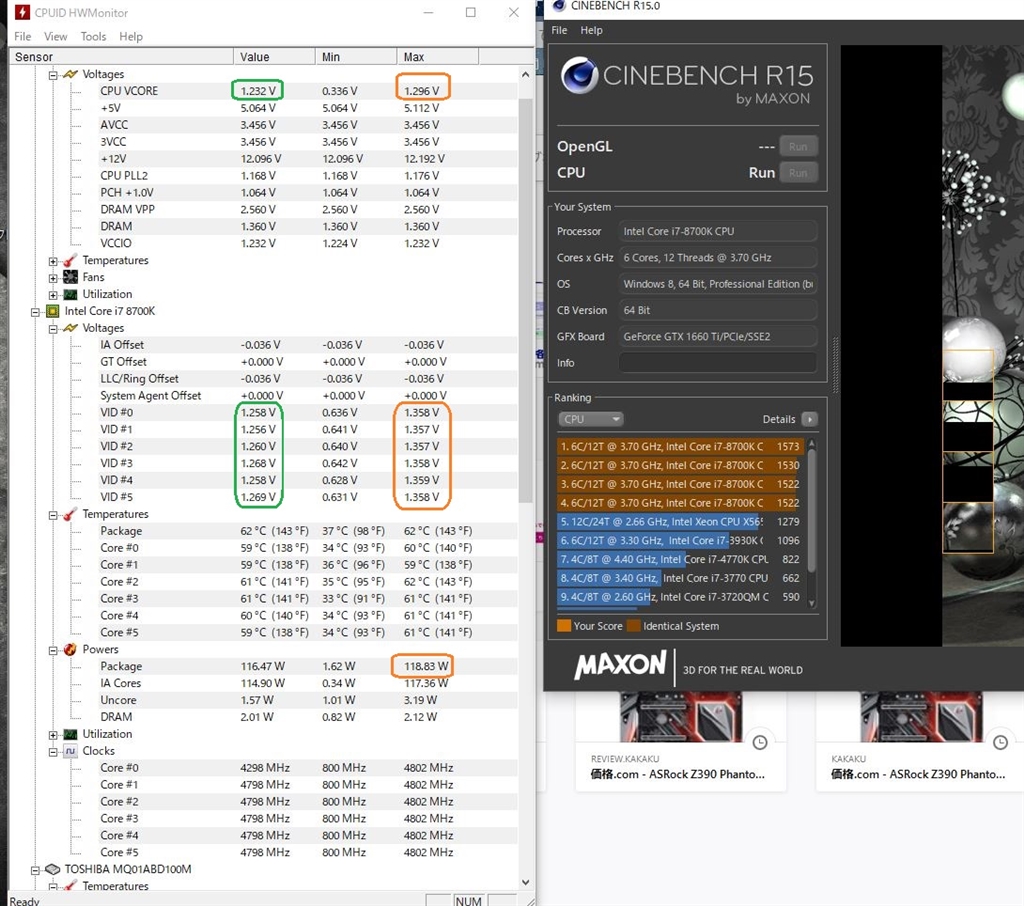Expand the Fans node
This screenshot has height=906, width=1024.
pyautogui.click(x=53, y=278)
